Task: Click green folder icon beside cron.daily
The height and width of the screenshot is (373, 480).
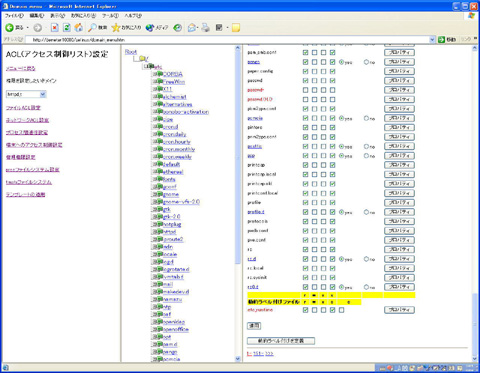Action: [x=160, y=134]
